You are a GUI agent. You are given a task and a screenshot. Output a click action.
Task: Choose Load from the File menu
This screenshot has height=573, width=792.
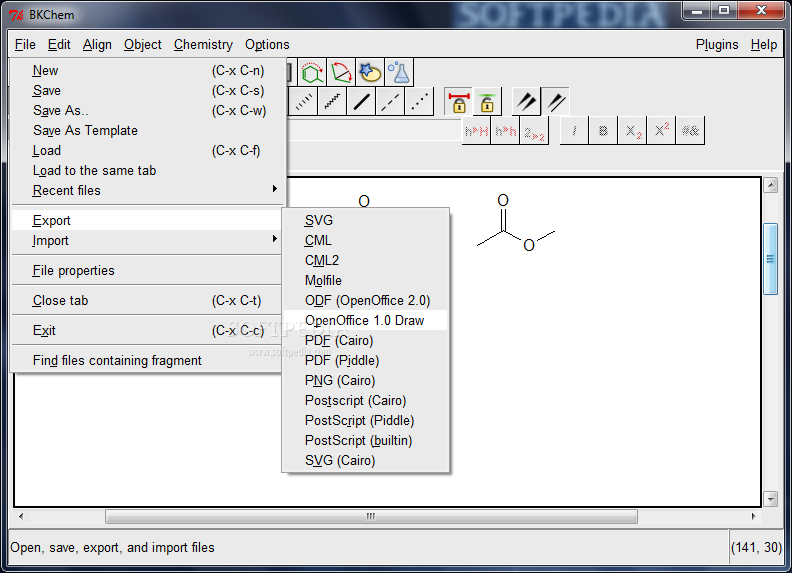tap(148, 151)
